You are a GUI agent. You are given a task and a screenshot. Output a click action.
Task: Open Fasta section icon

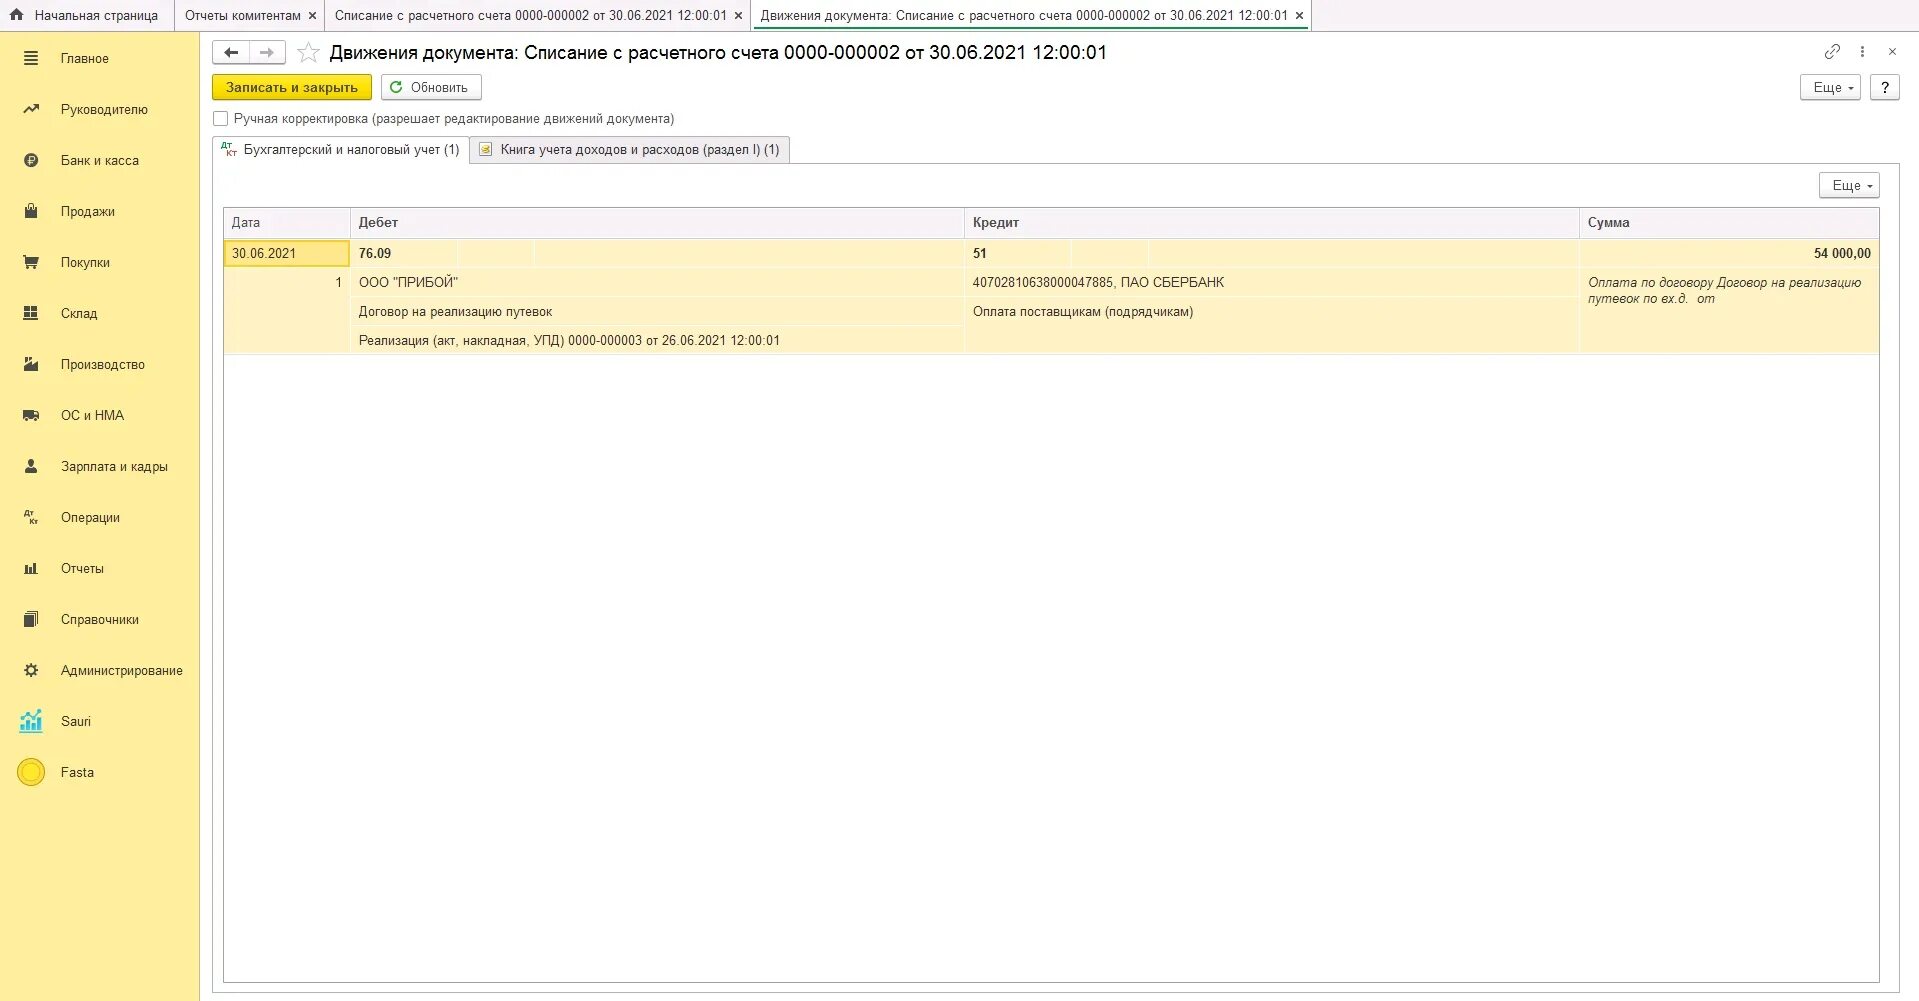click(31, 772)
